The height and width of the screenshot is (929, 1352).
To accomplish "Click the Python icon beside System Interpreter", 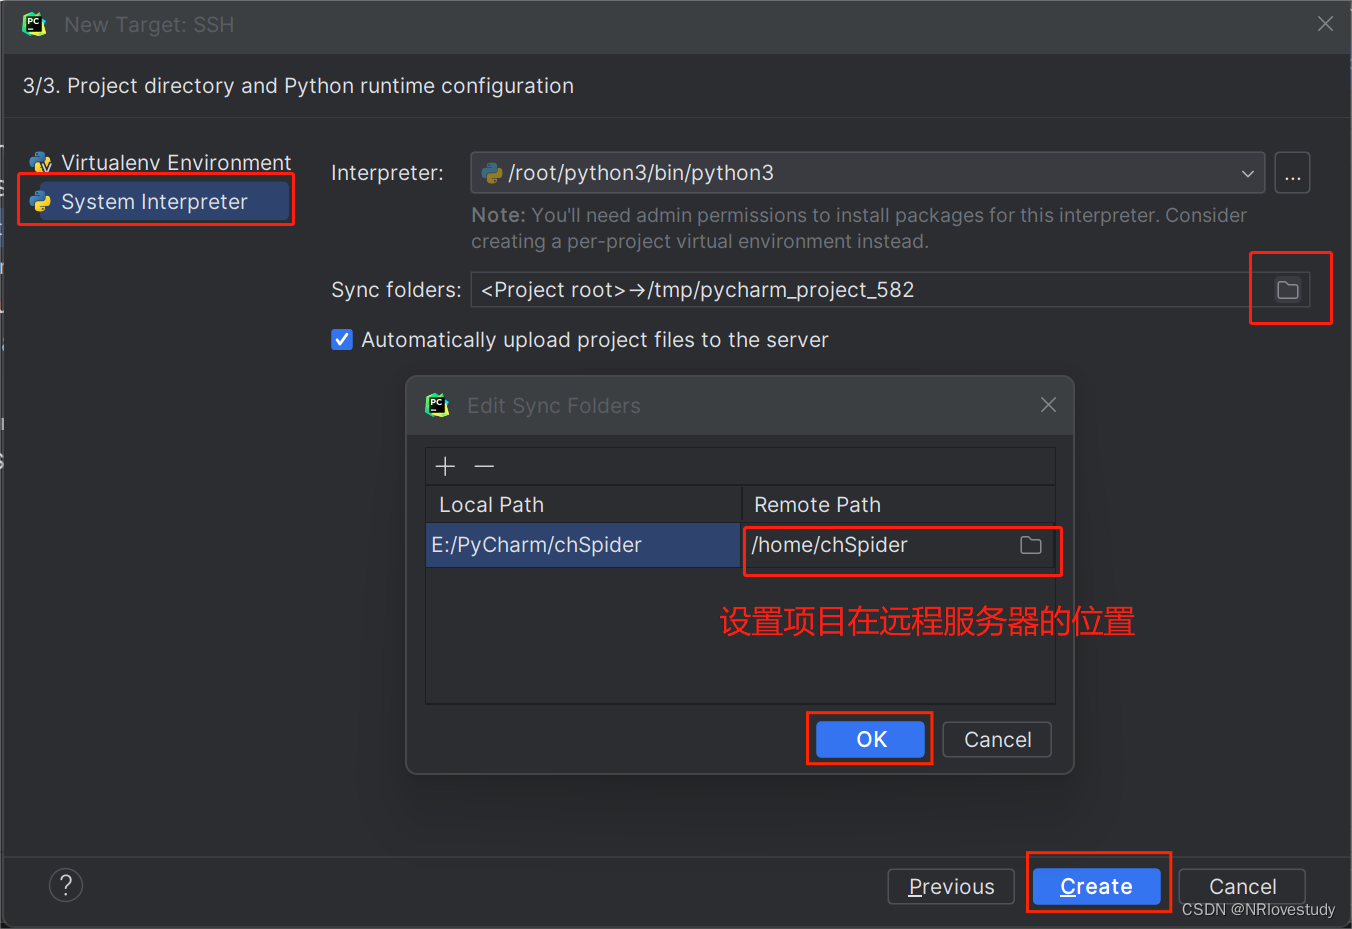I will pyautogui.click(x=40, y=201).
